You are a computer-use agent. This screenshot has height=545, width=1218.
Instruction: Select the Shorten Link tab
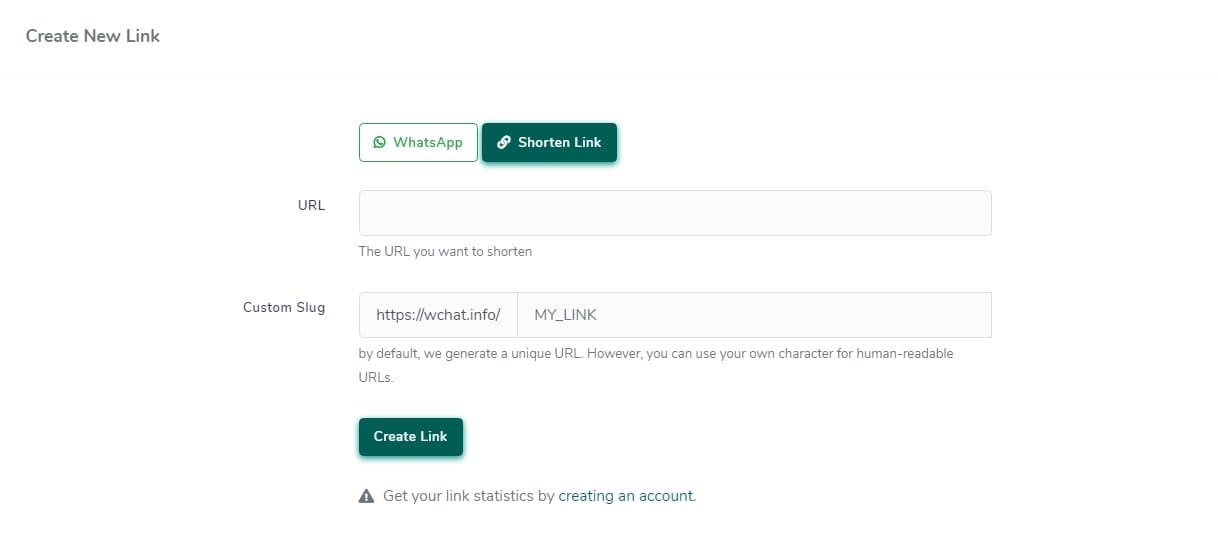pos(549,142)
